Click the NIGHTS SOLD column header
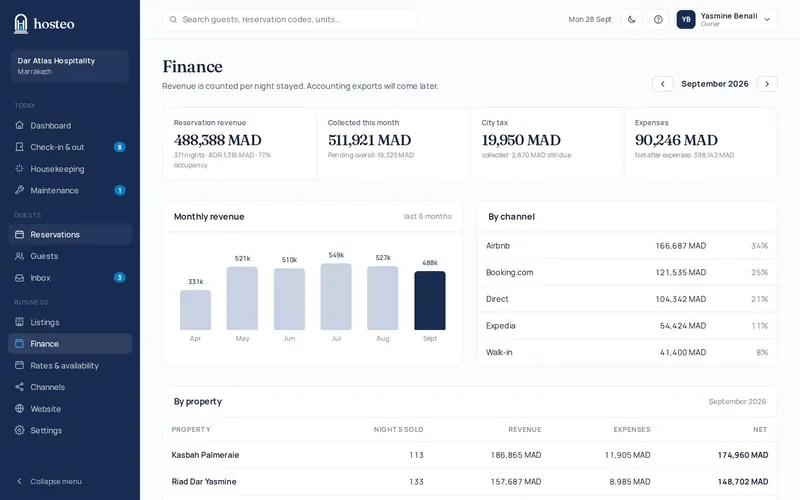 (398, 430)
